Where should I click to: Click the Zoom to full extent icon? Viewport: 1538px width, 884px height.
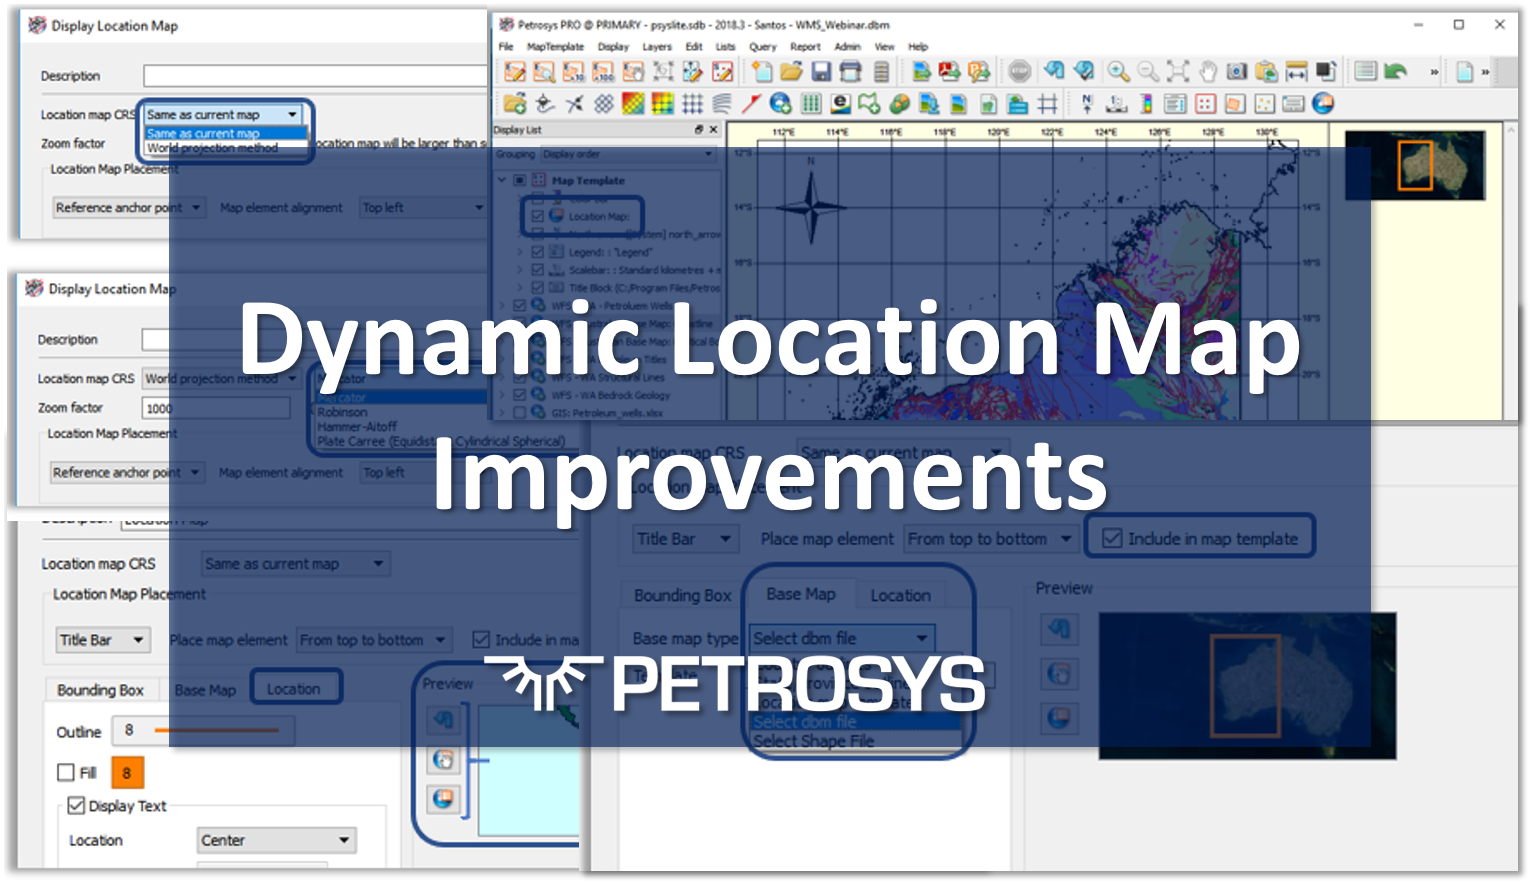pos(1178,71)
